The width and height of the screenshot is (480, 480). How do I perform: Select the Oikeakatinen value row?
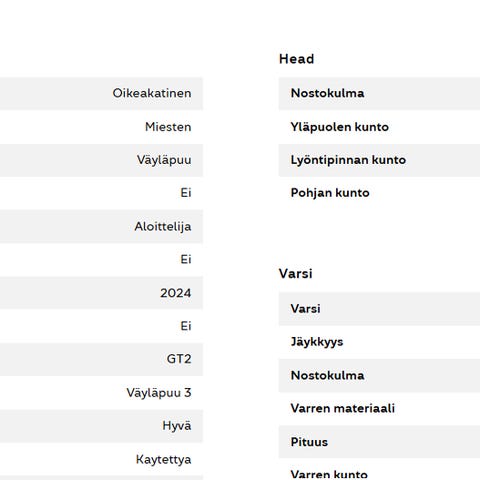[x=101, y=93]
